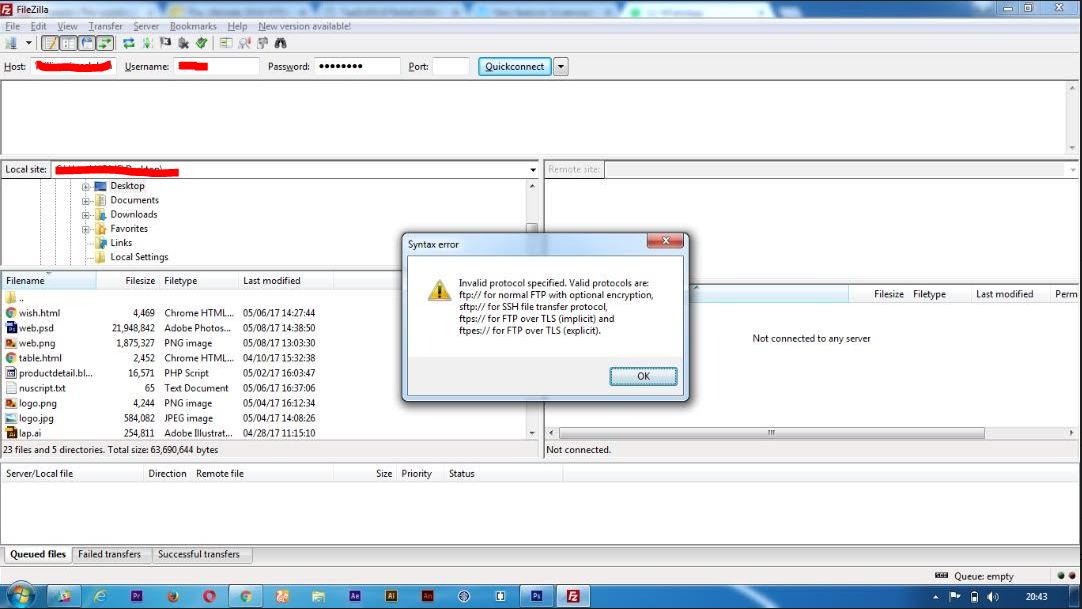The width and height of the screenshot is (1082, 609).
Task: Click the warning triangle icon in dialog
Action: [x=439, y=290]
